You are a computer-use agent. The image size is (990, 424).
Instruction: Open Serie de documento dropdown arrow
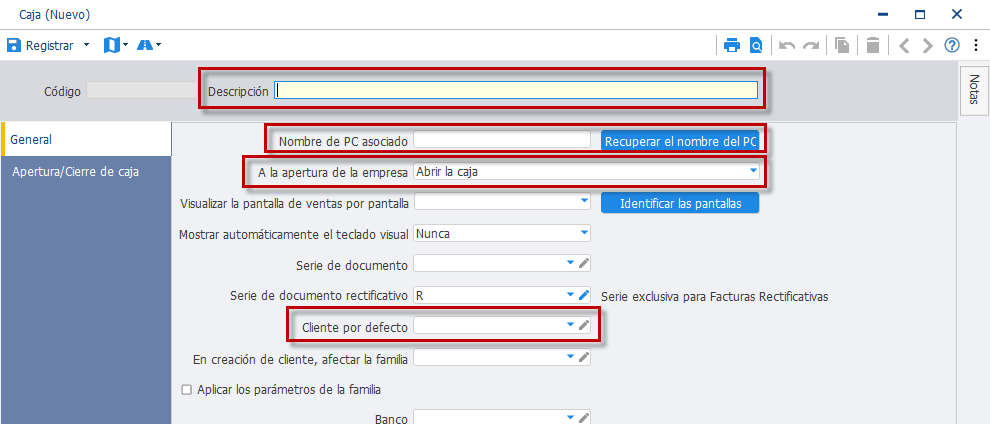click(x=571, y=263)
